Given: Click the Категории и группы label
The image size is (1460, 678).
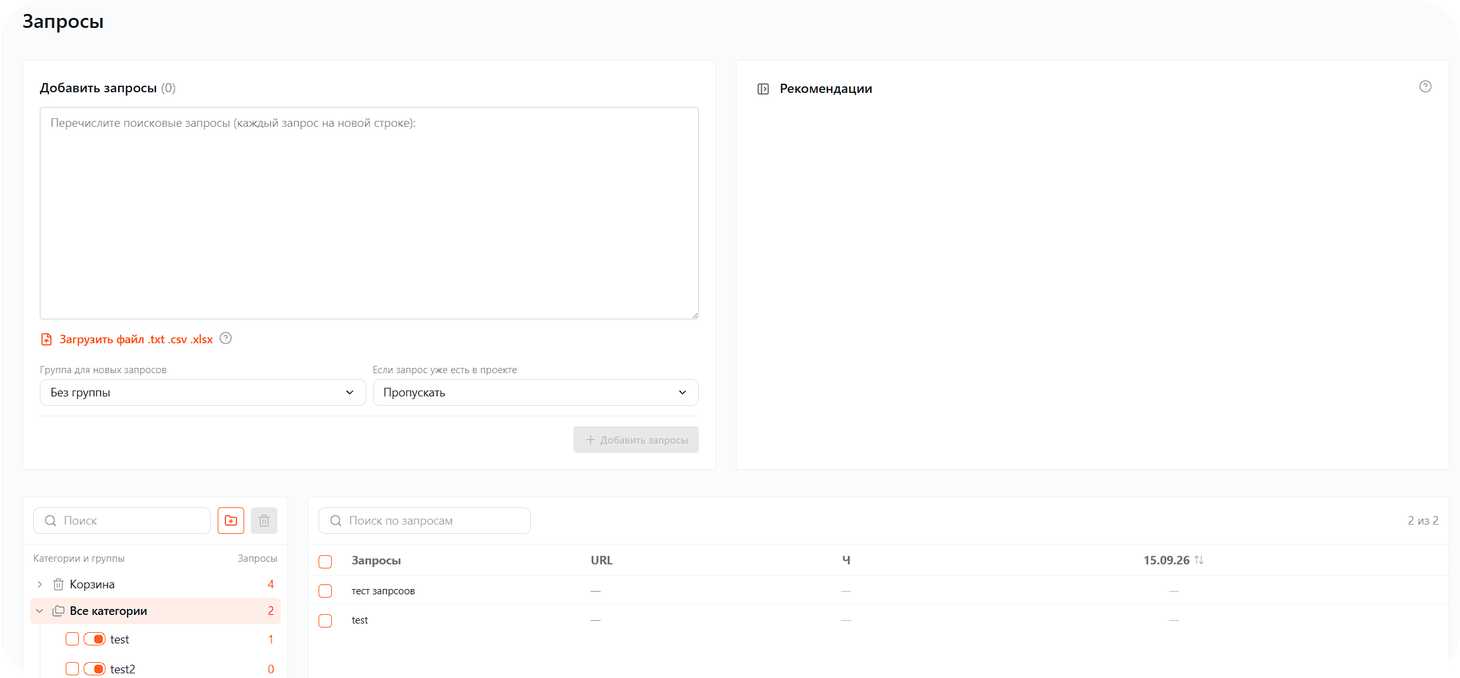Looking at the screenshot, I should tap(79, 558).
